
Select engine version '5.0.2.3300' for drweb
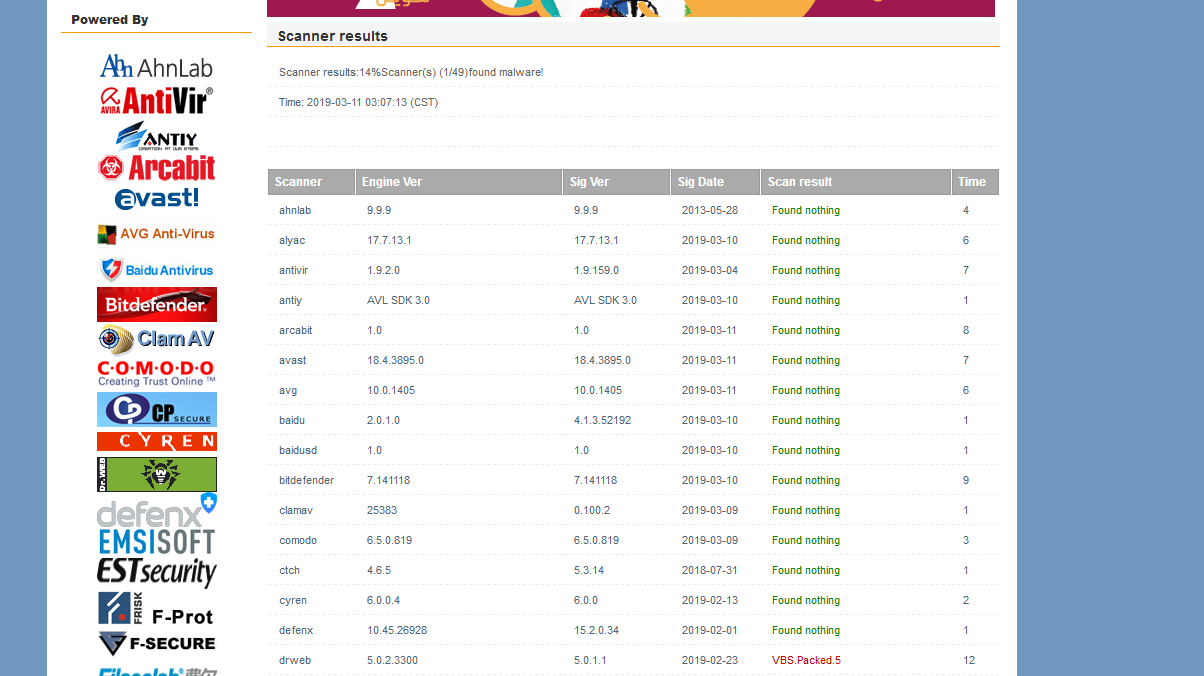click(392, 660)
